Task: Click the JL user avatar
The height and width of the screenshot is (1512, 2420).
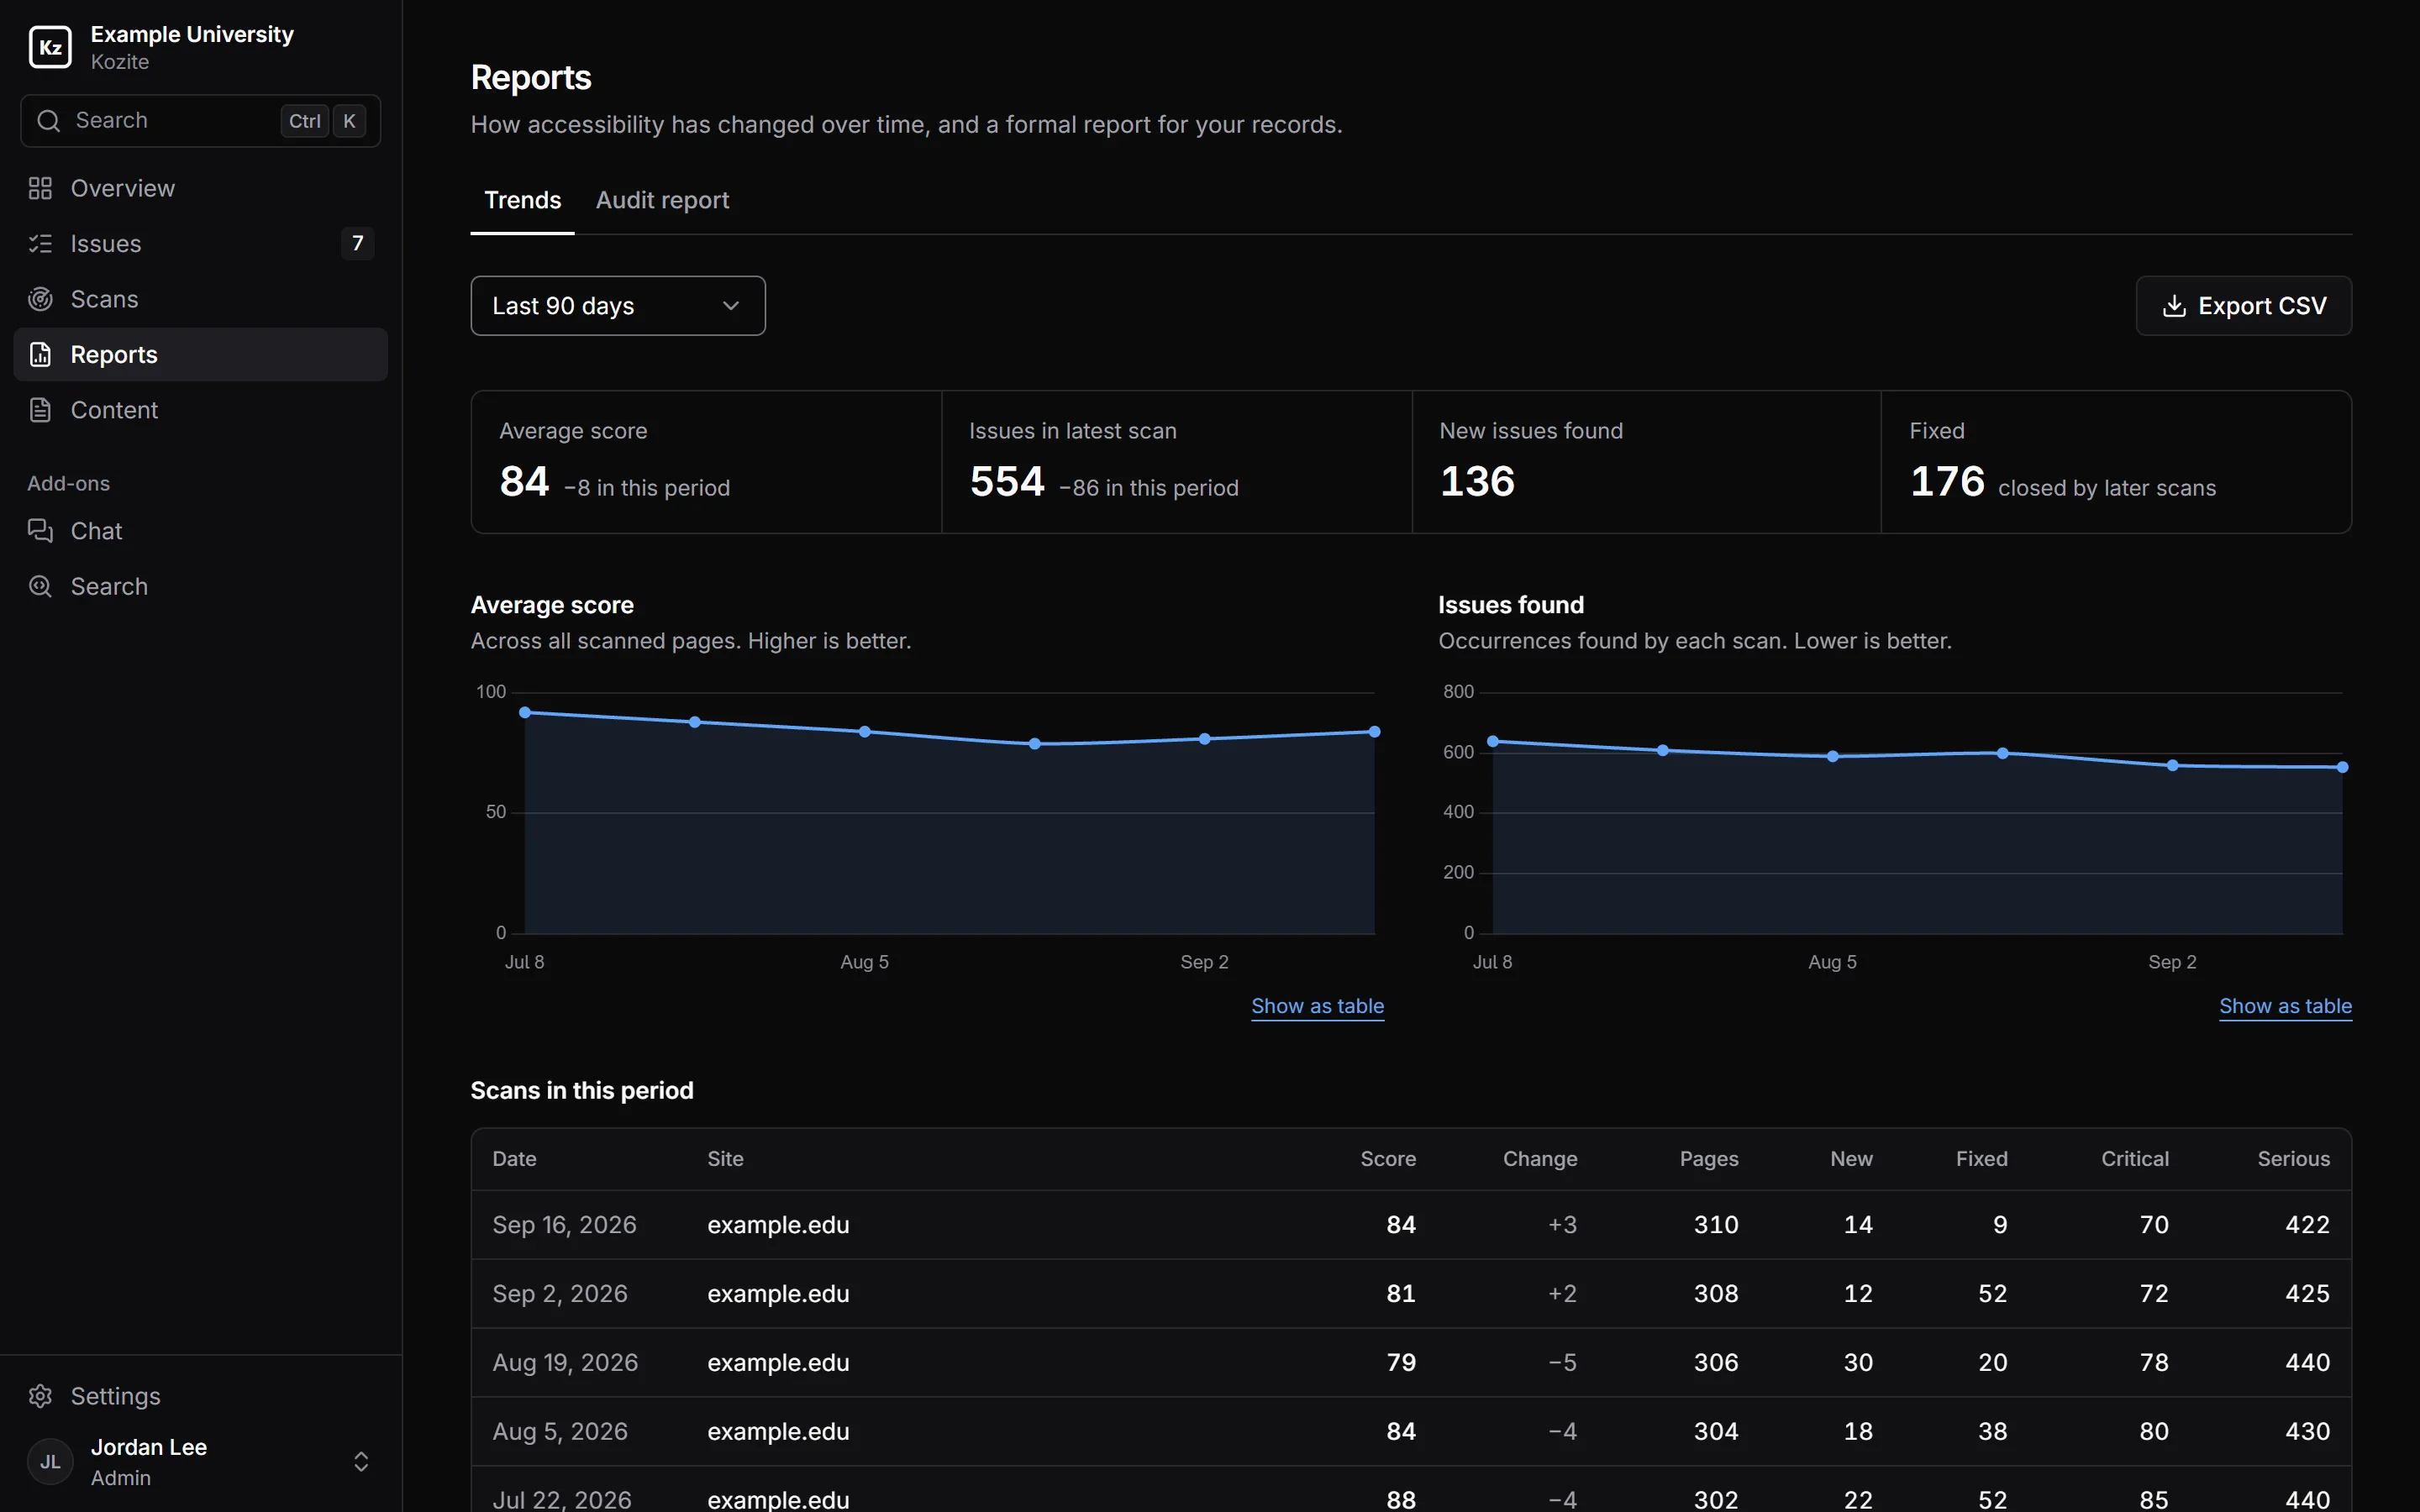Action: 50,1462
